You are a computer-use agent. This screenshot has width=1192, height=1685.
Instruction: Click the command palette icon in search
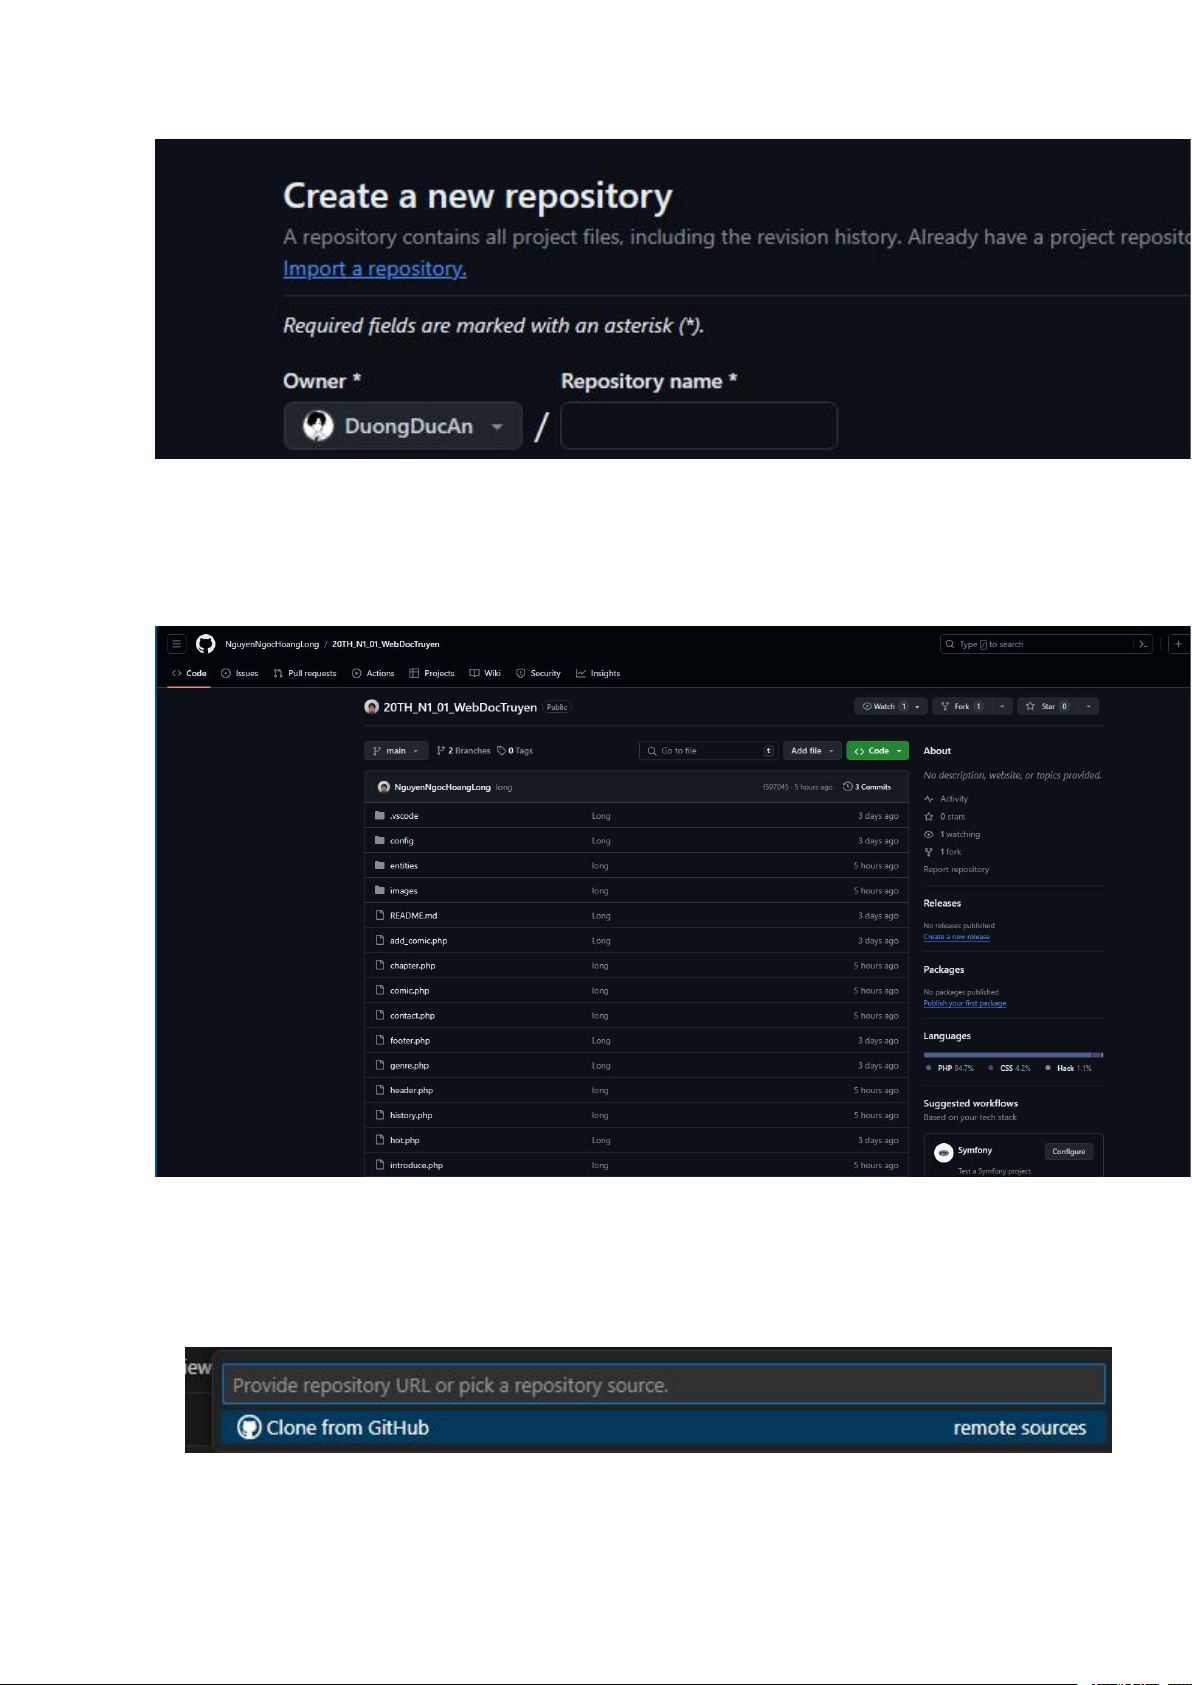[1143, 644]
